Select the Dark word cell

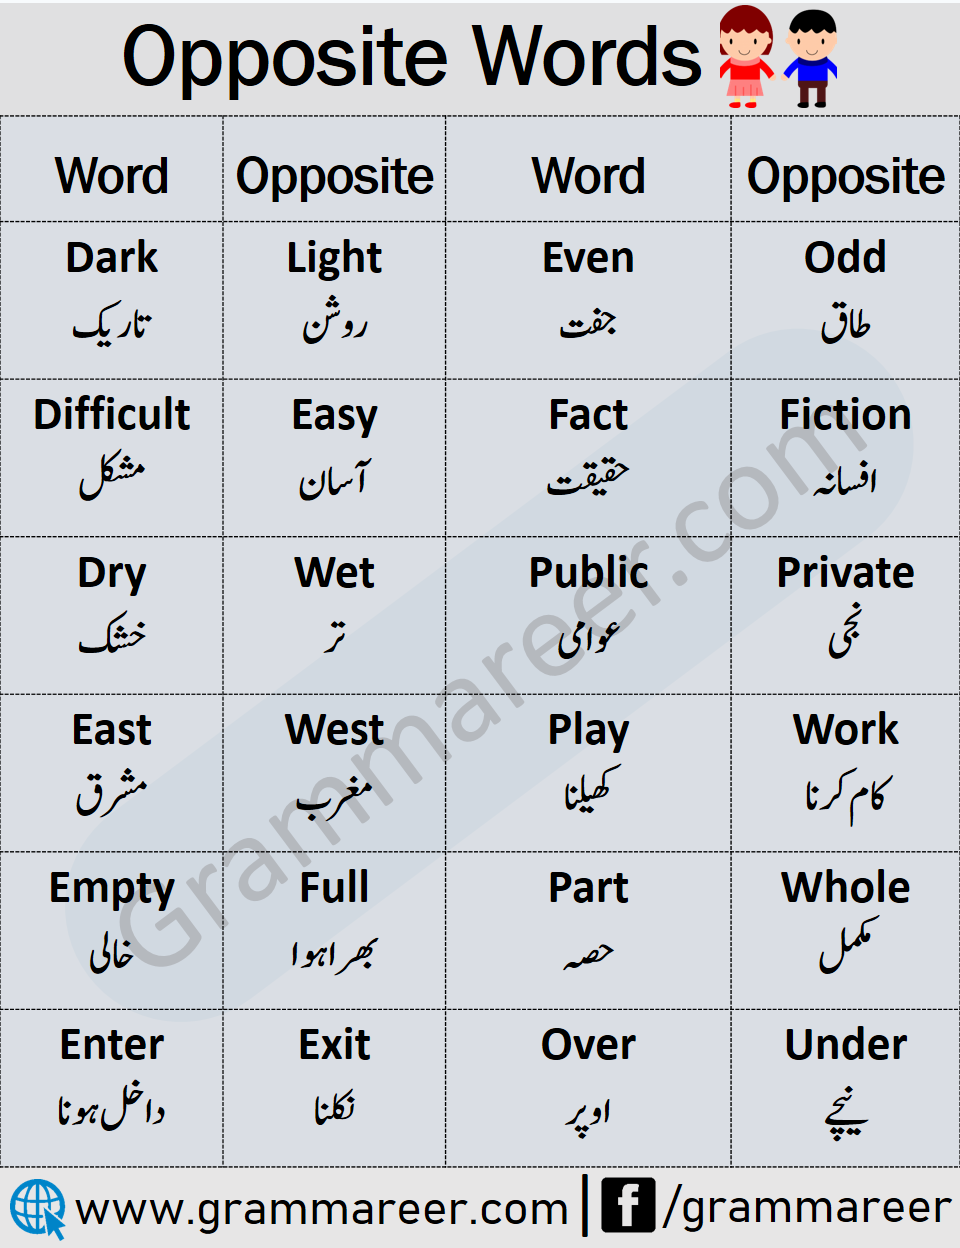(x=112, y=300)
